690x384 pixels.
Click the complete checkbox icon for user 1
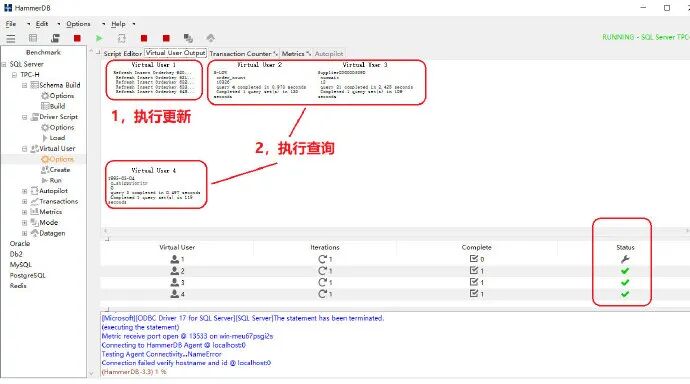[x=473, y=259]
